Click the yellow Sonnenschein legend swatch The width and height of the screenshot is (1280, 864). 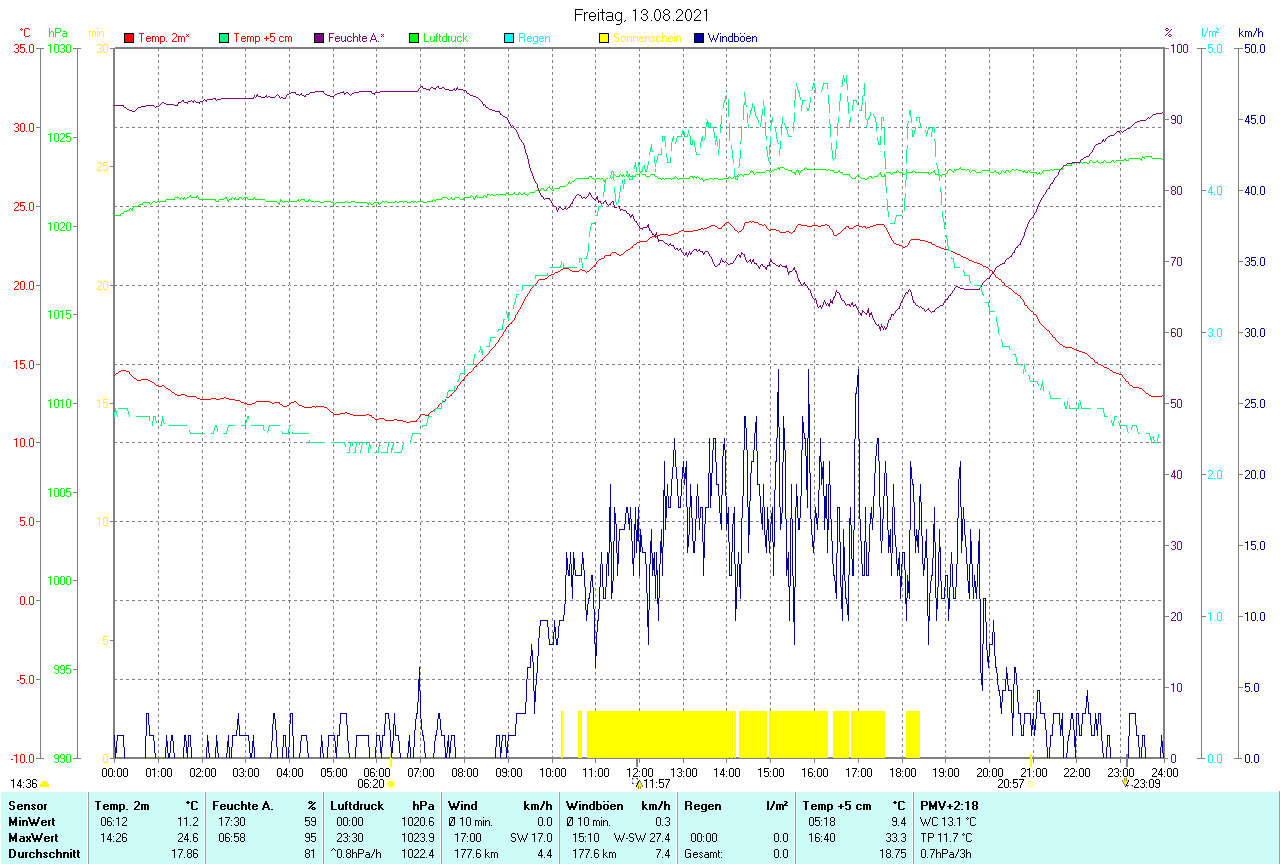coord(604,38)
